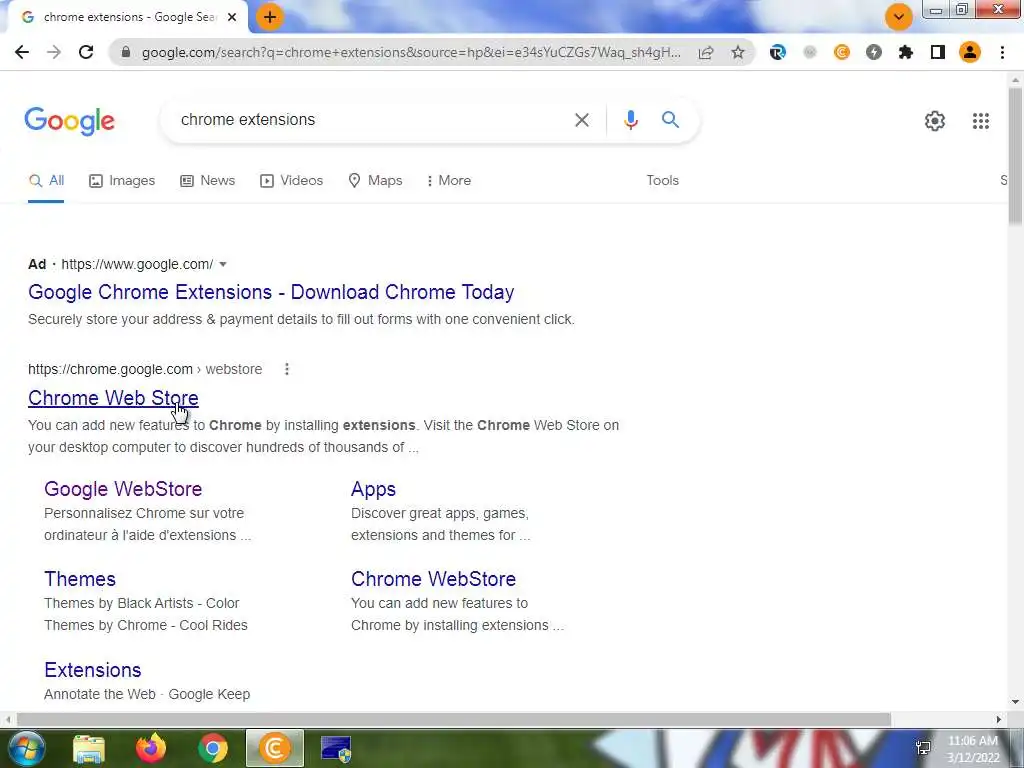This screenshot has width=1024, height=768.
Task: Toggle the side panel icon
Action: click(938, 52)
